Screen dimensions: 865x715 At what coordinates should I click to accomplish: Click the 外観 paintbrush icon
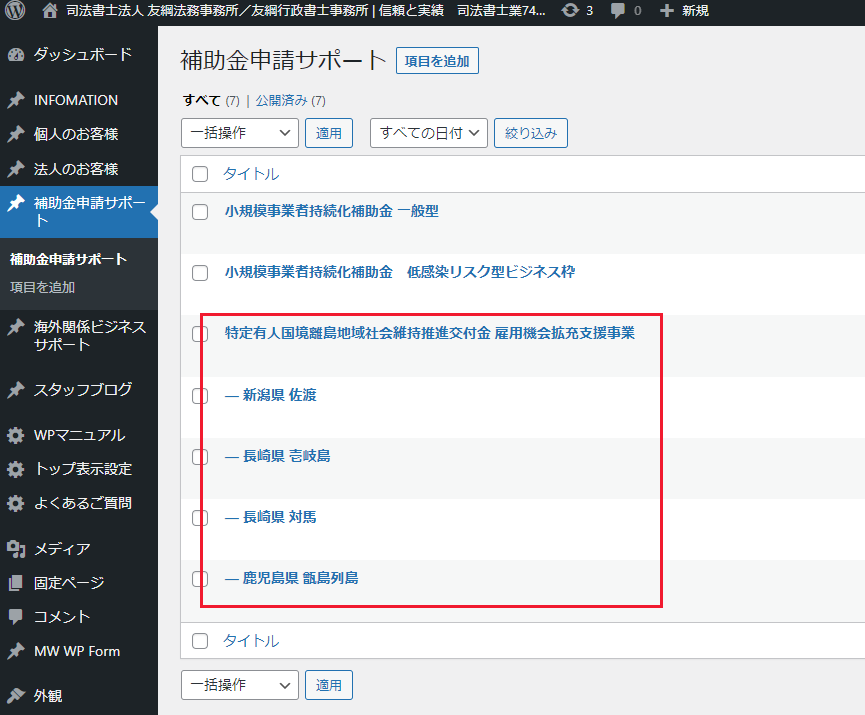16,696
